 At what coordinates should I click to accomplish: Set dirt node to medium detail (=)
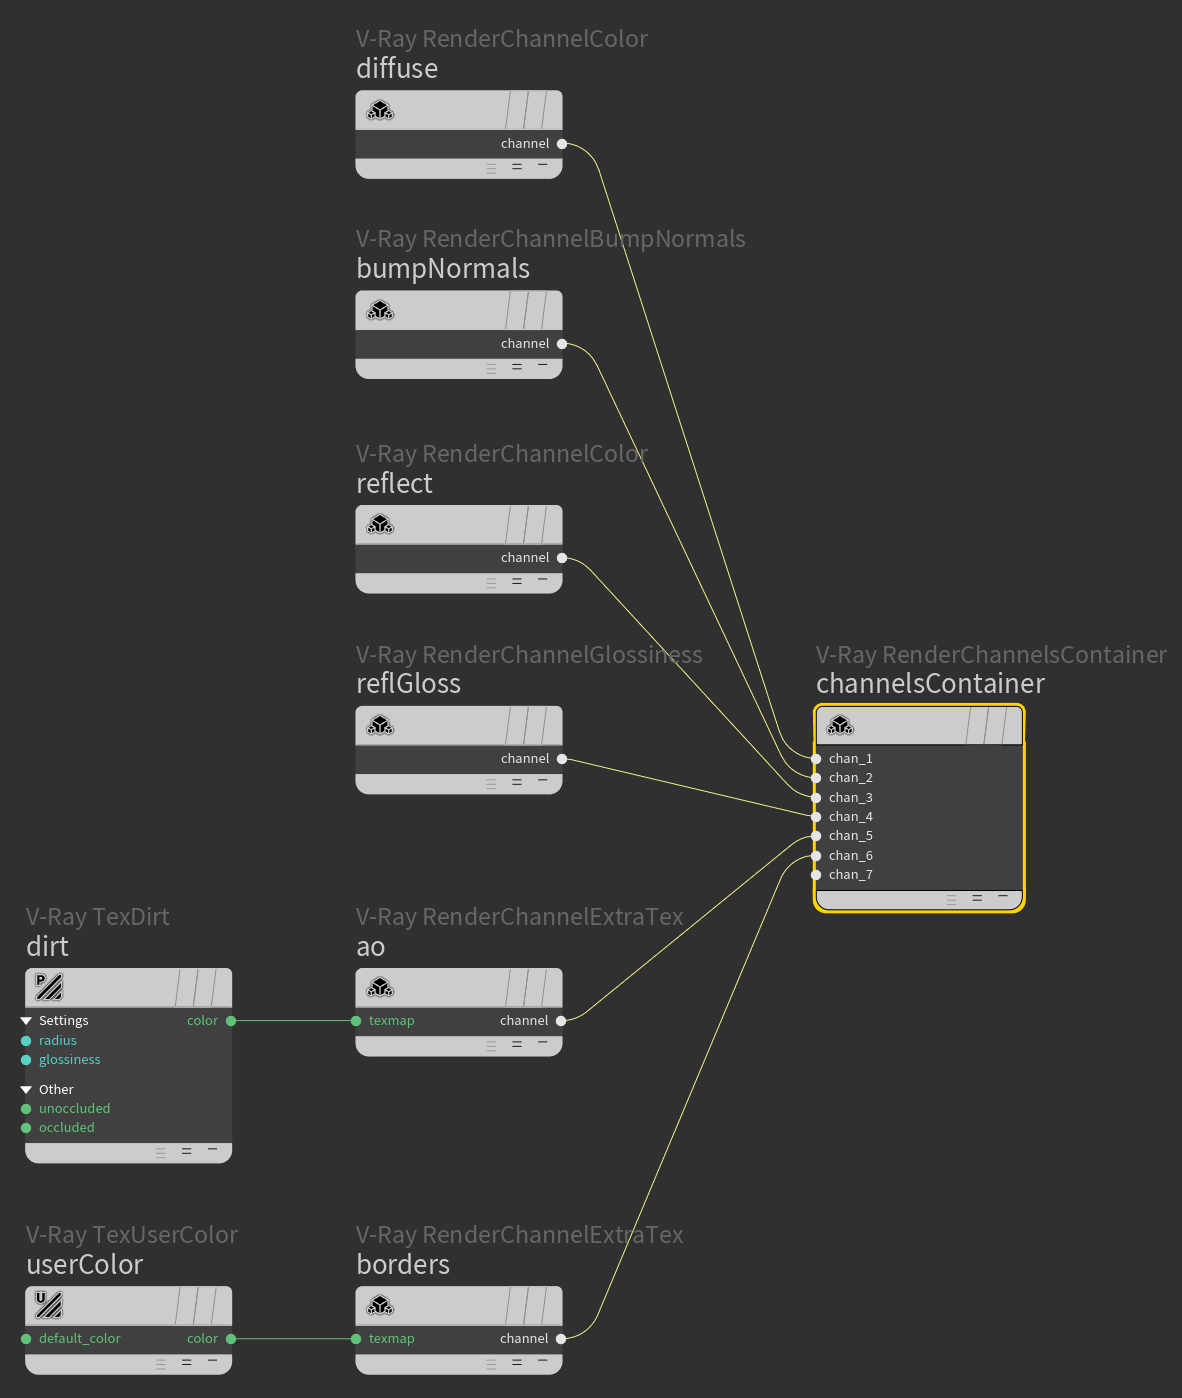[x=187, y=1151]
